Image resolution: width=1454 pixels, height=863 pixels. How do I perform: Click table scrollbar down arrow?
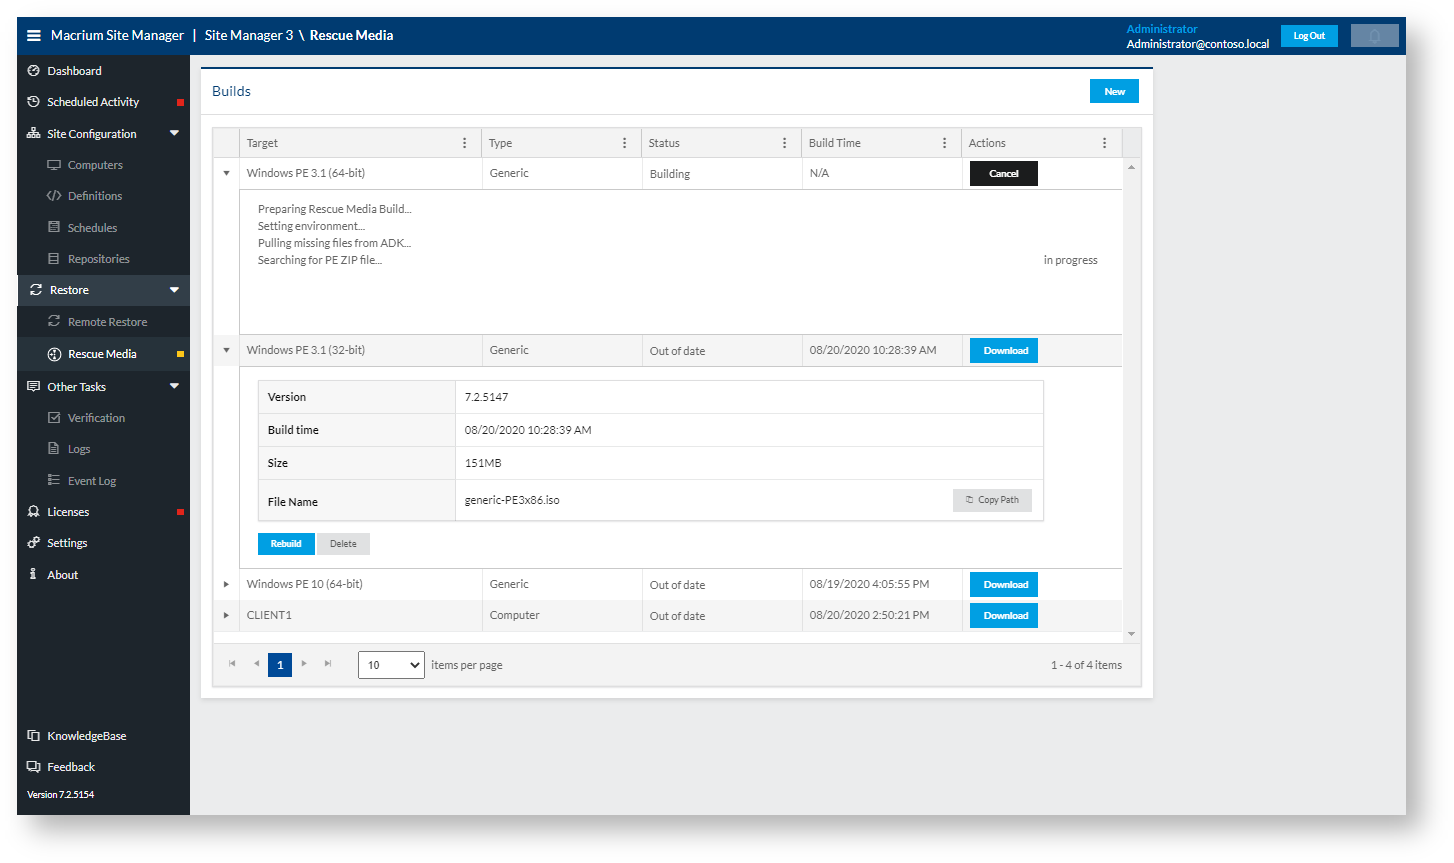tap(1131, 634)
